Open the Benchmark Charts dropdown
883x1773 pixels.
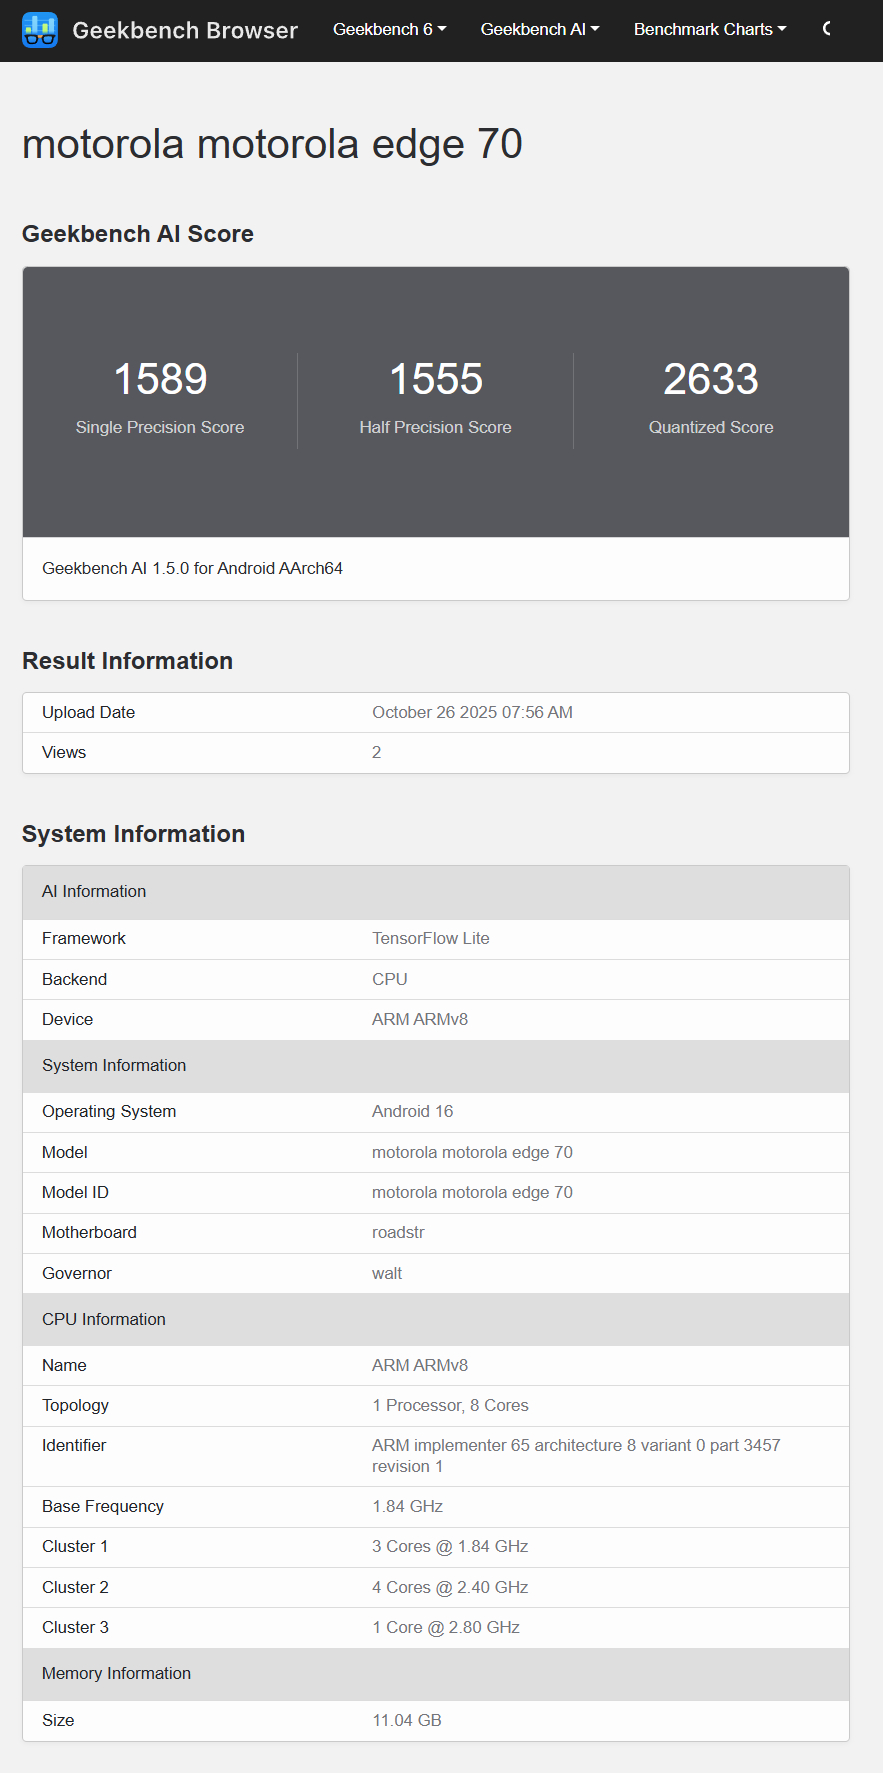tap(709, 30)
